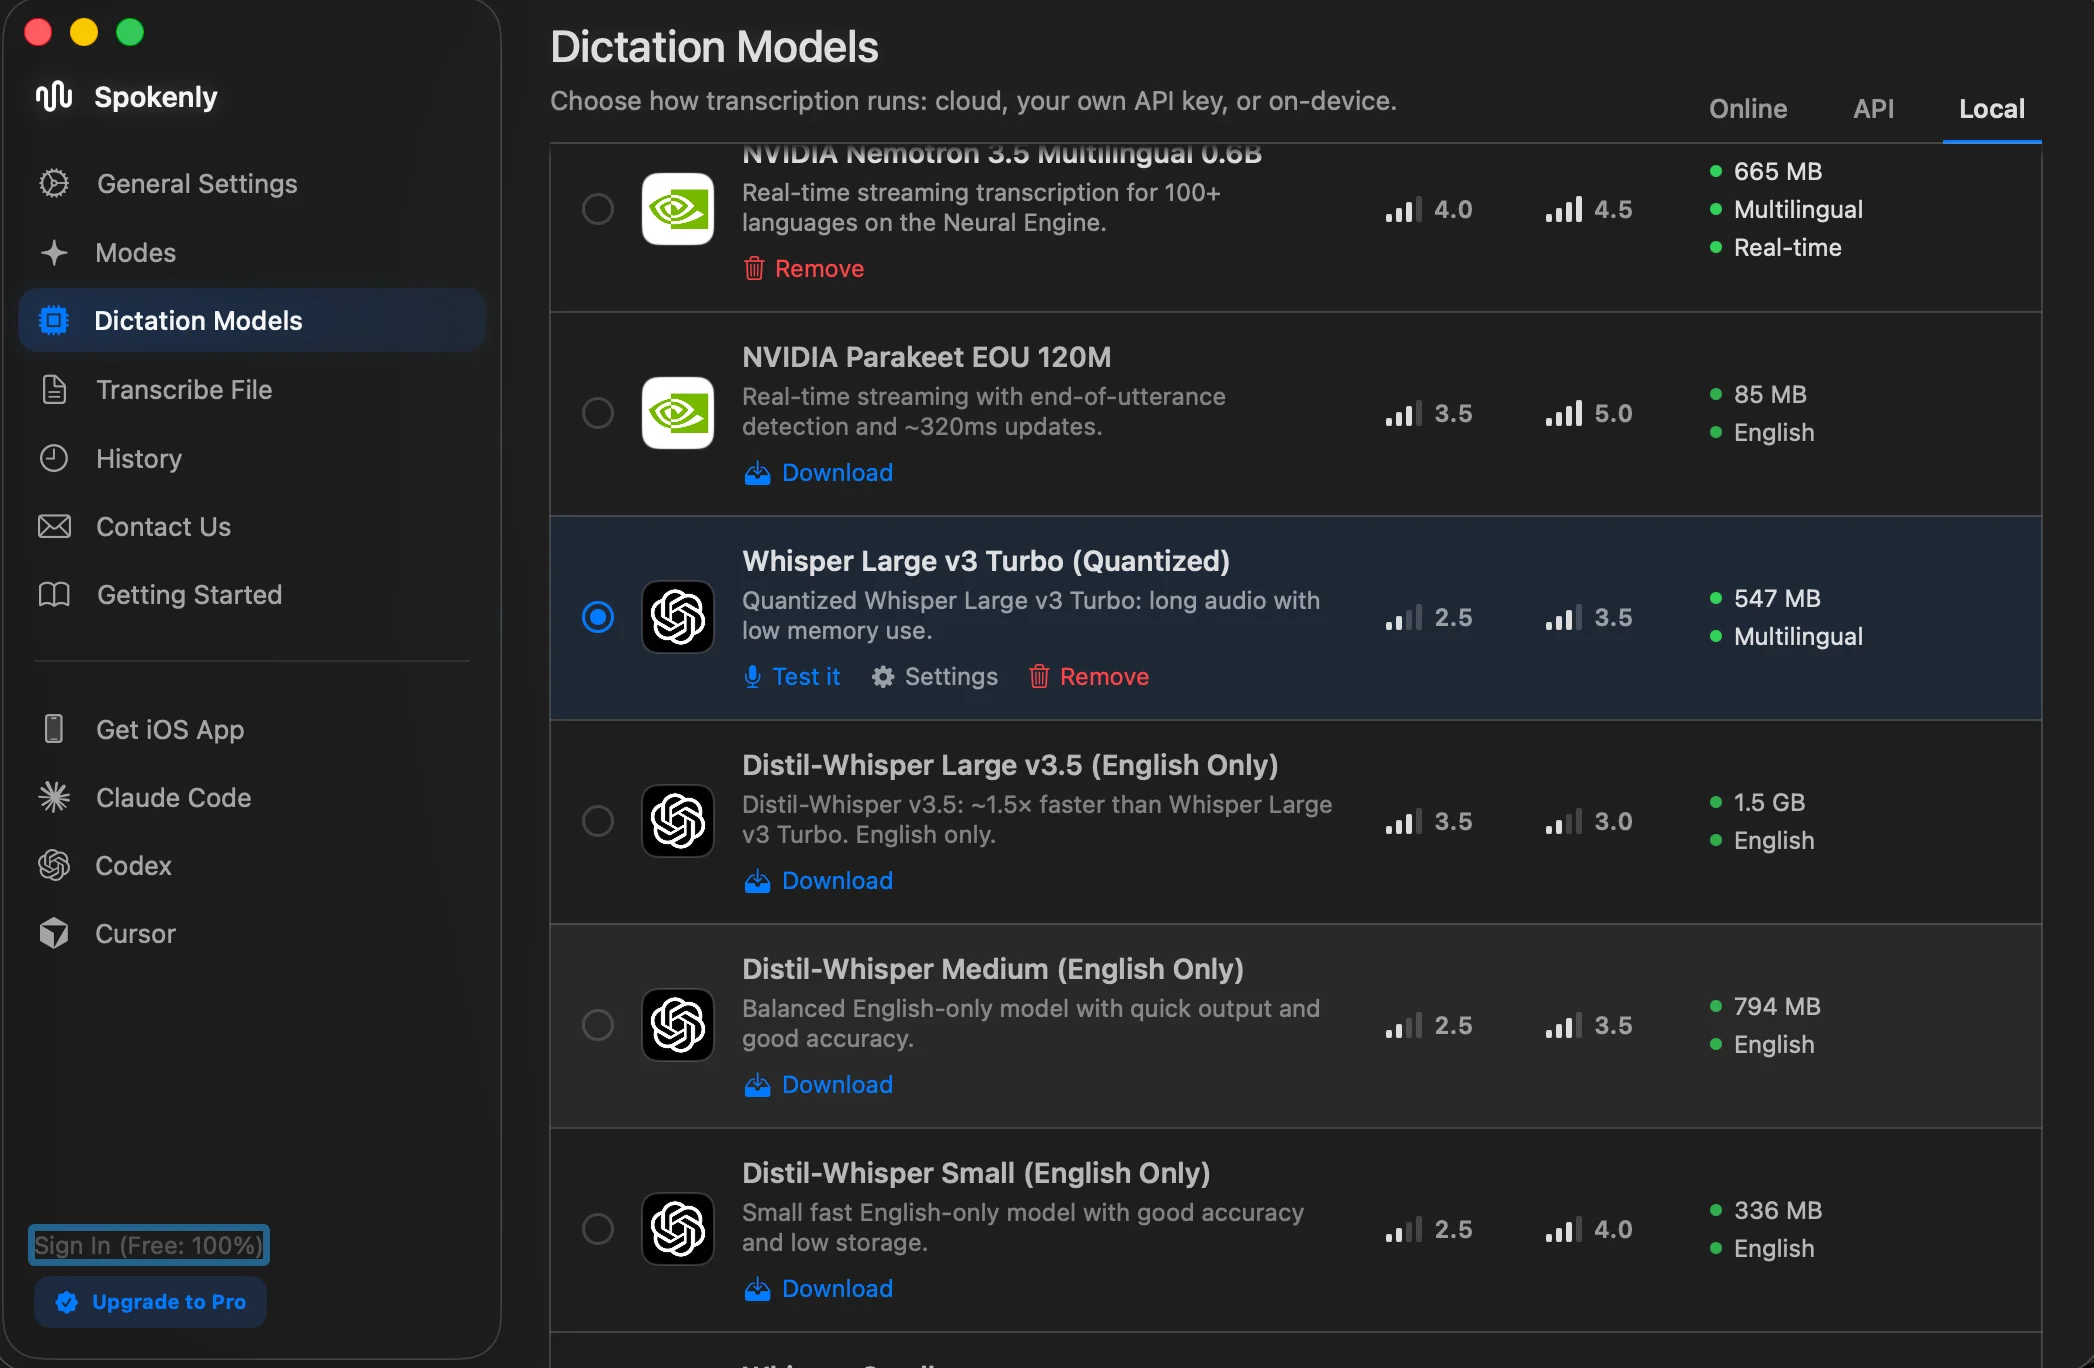Download the Distil-Whisper Medium model
This screenshot has height=1368, width=2094.
(x=818, y=1085)
